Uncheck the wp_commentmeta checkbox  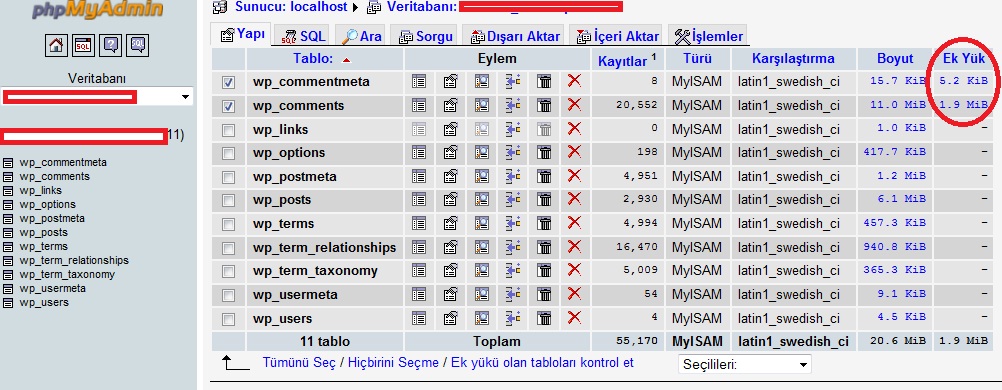pyautogui.click(x=228, y=82)
